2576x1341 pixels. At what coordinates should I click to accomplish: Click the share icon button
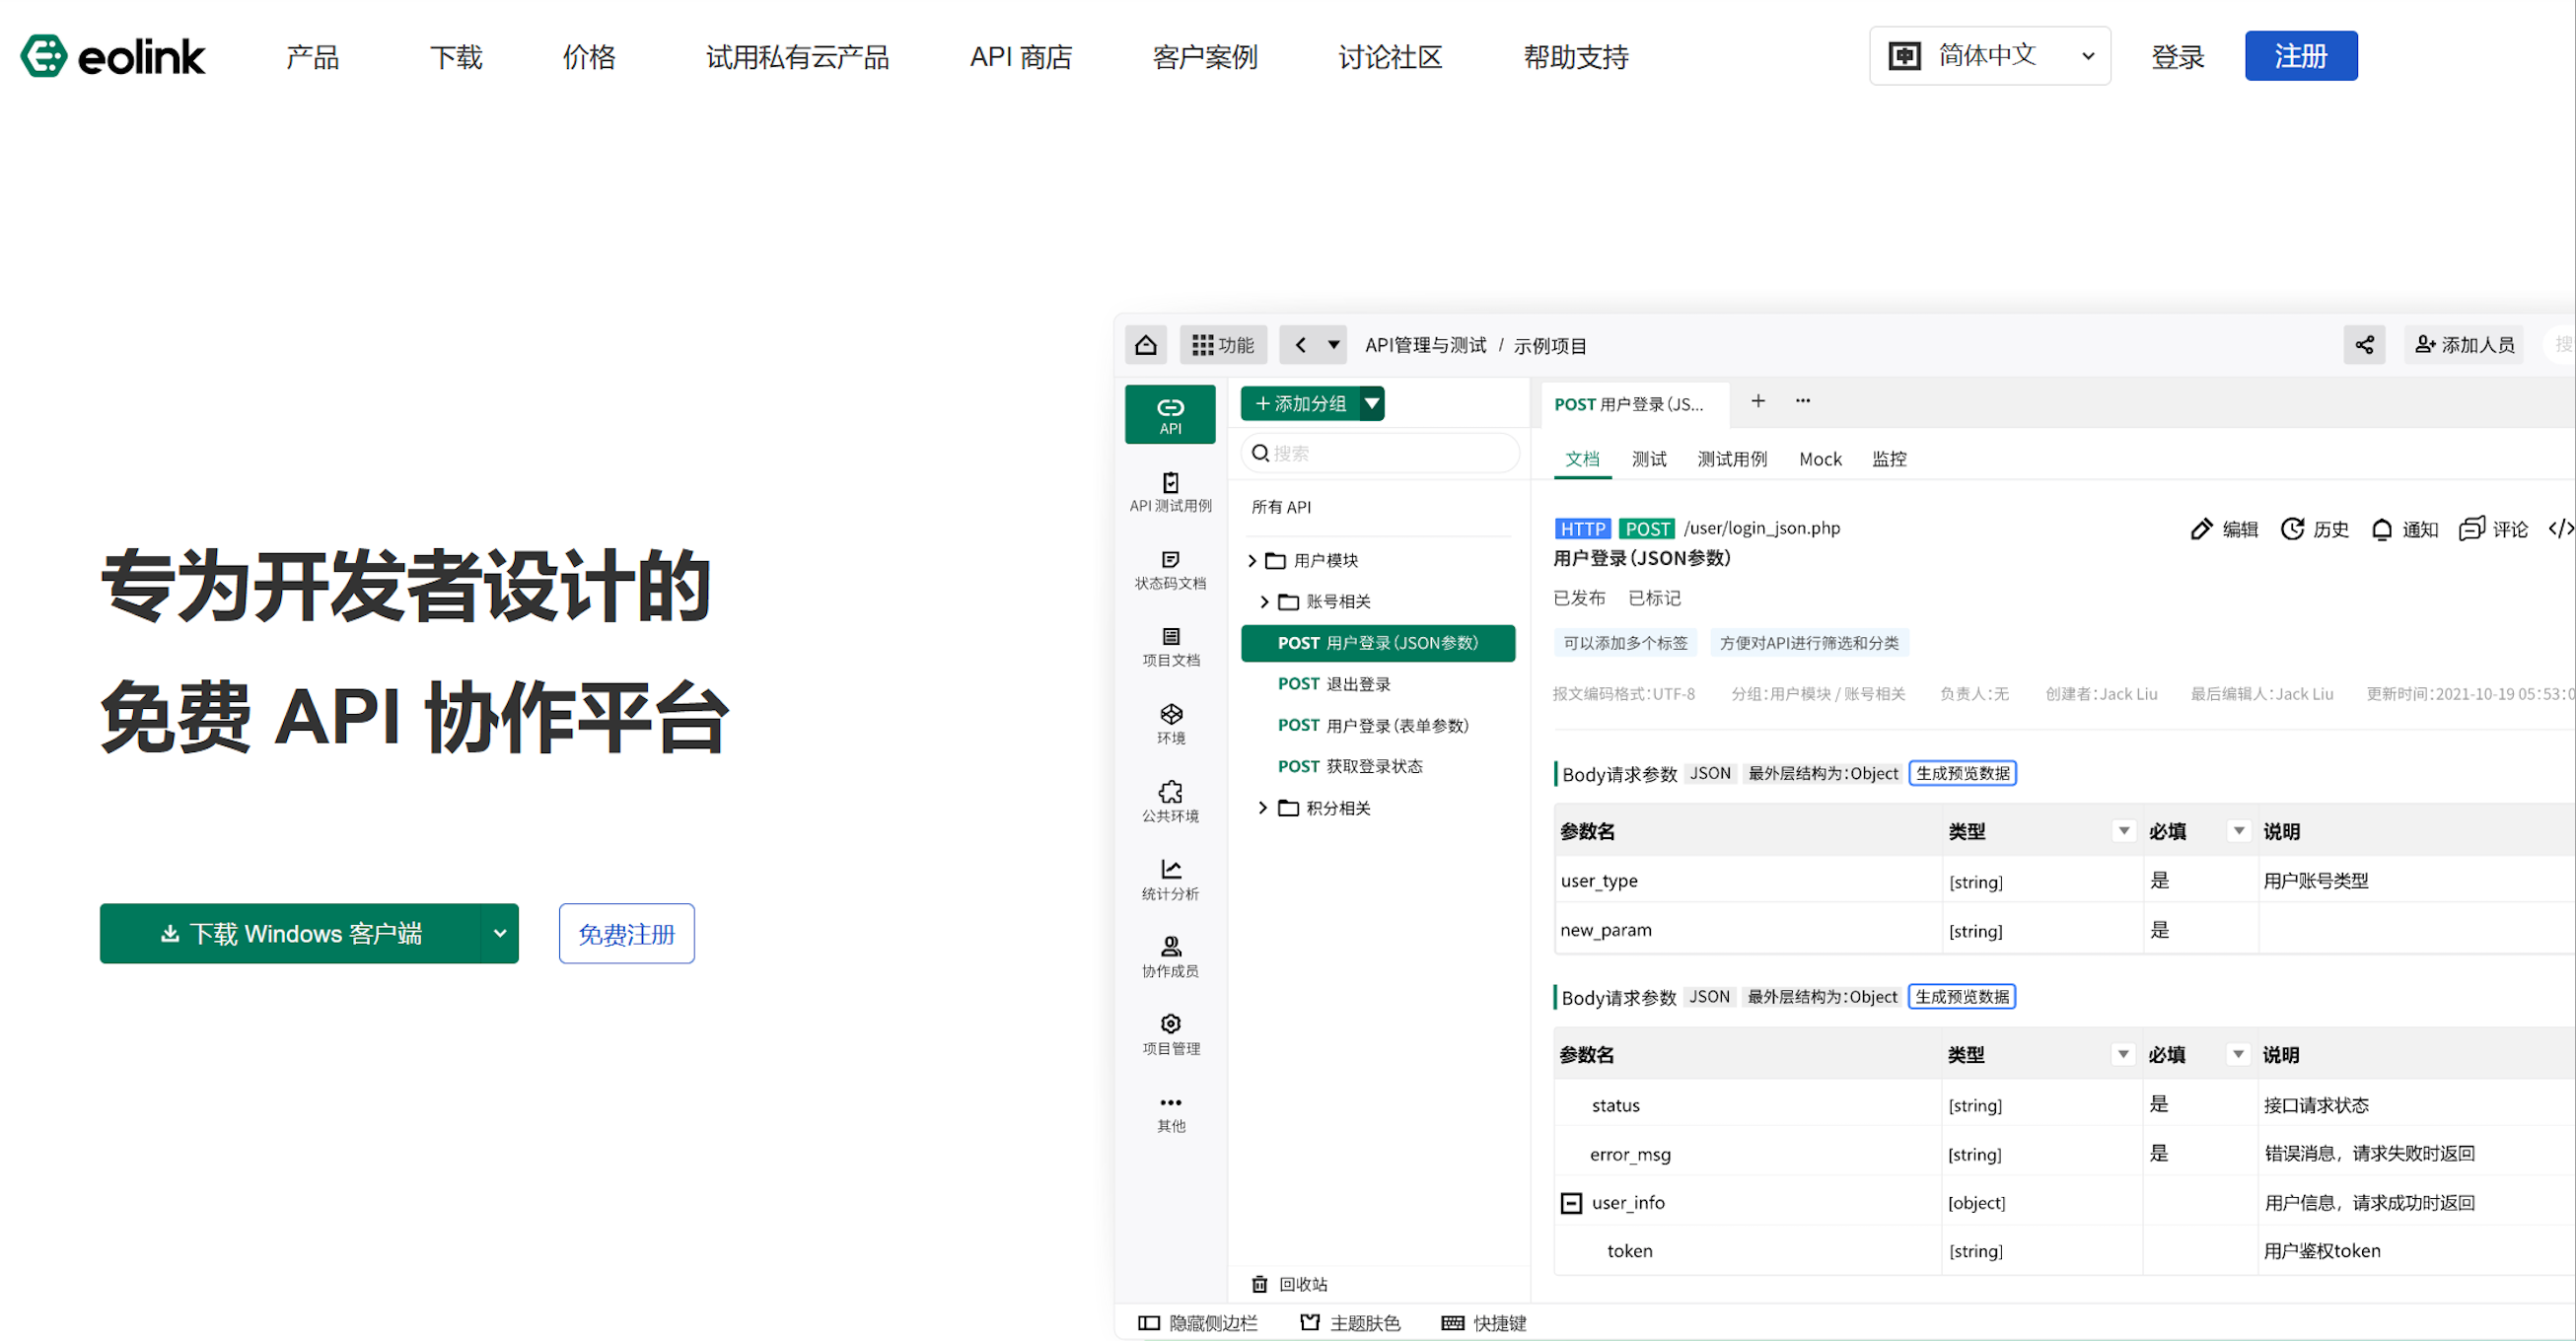tap(2364, 345)
